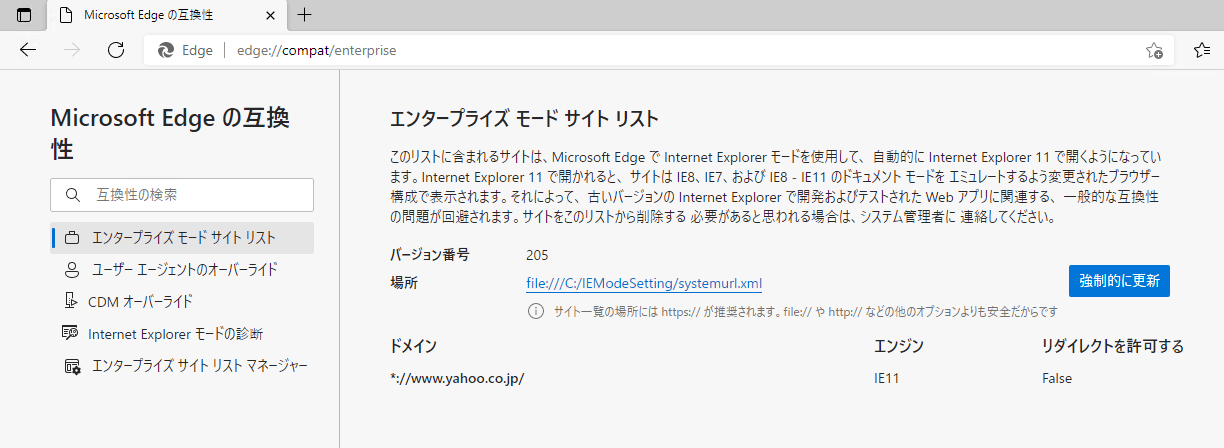This screenshot has height=448, width=1224.
Task: Click the バージョン番号 label
Action: click(x=429, y=254)
